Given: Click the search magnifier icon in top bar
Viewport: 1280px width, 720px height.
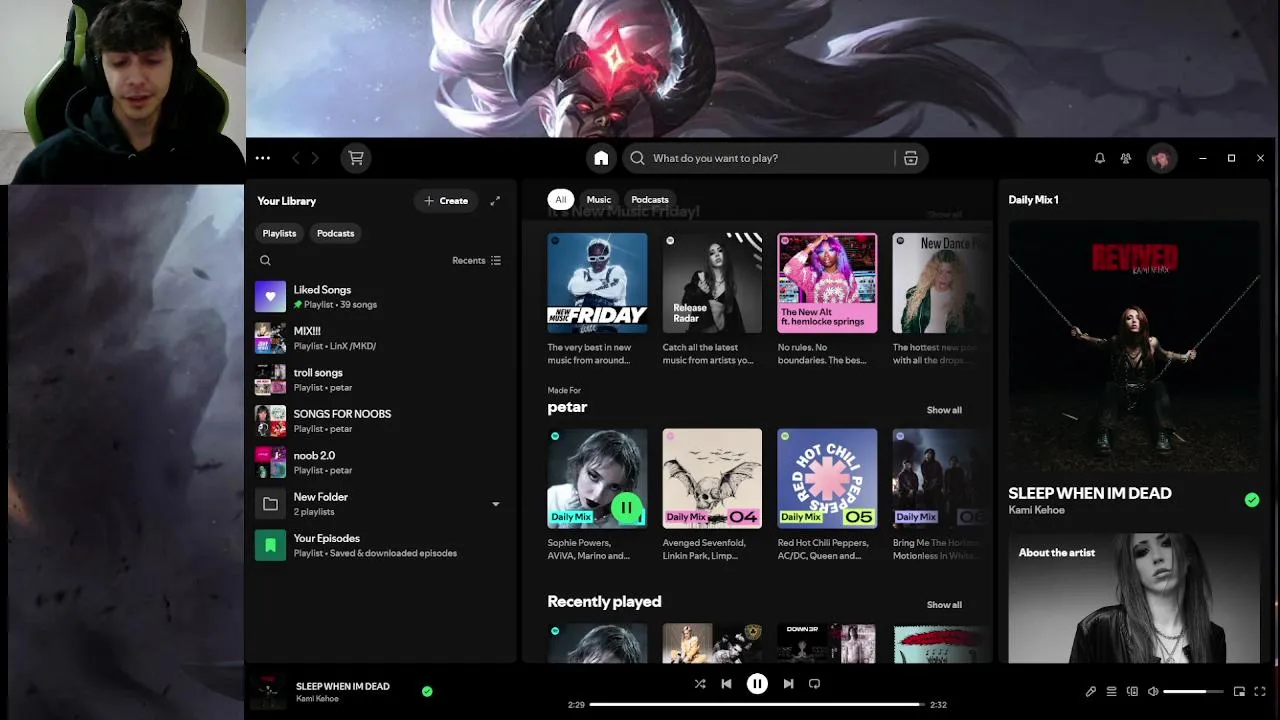Looking at the screenshot, I should (x=637, y=158).
